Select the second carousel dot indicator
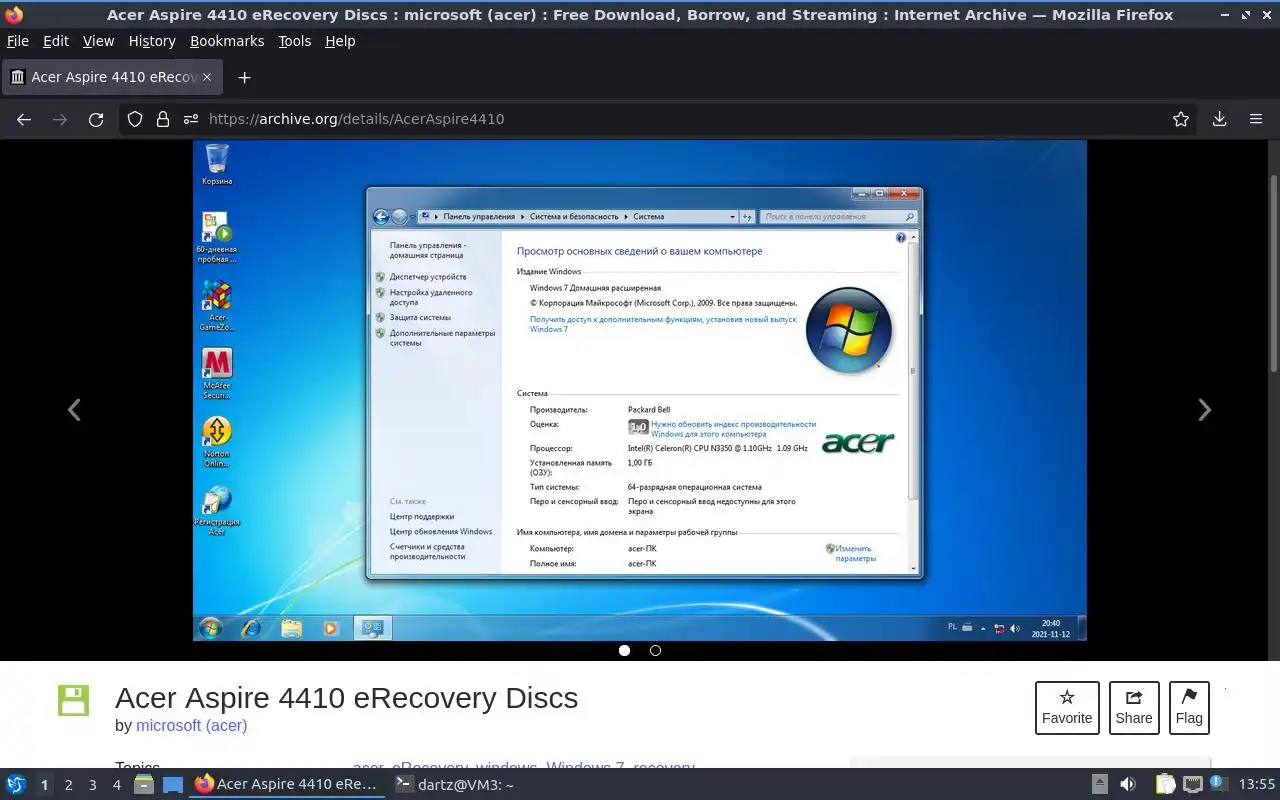Viewport: 1280px width, 800px height. click(x=655, y=650)
